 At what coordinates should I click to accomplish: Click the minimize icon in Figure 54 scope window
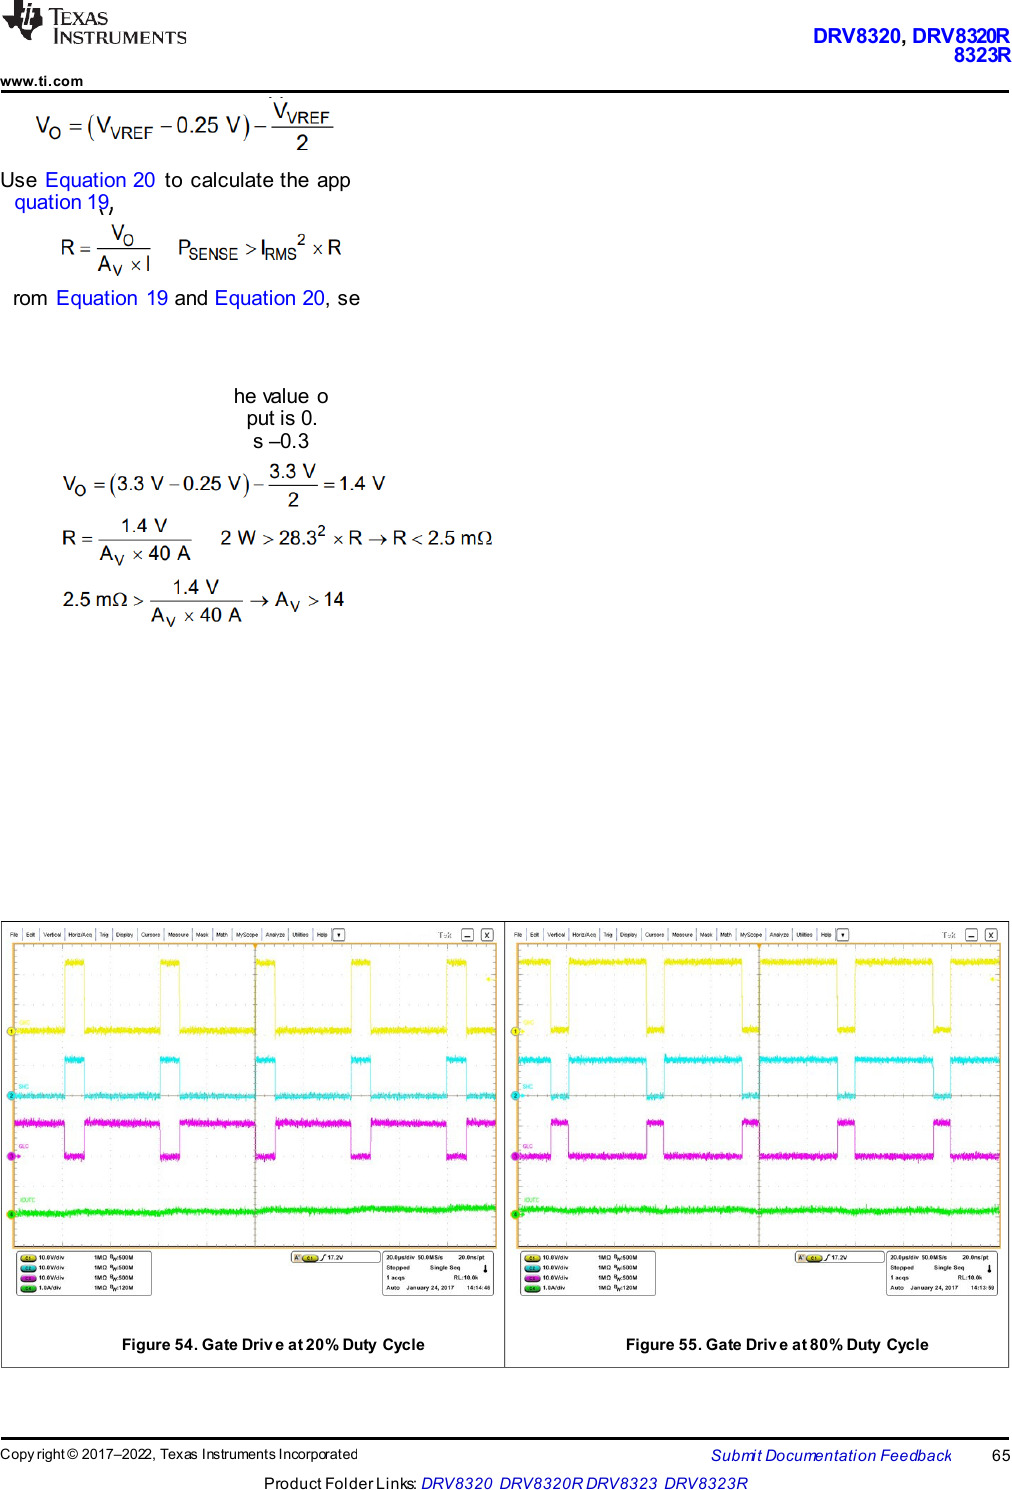pos(467,935)
